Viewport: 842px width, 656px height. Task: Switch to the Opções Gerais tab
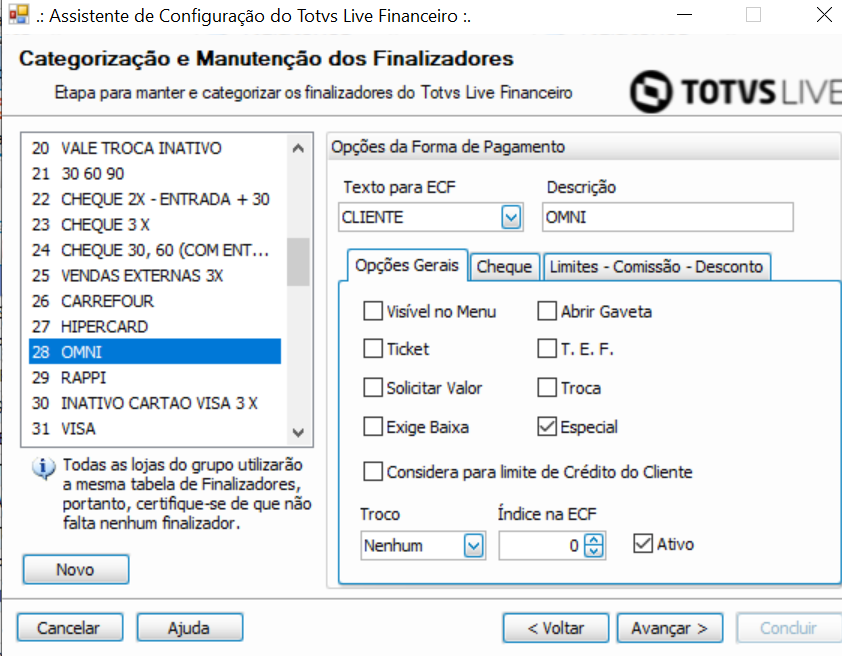click(407, 265)
